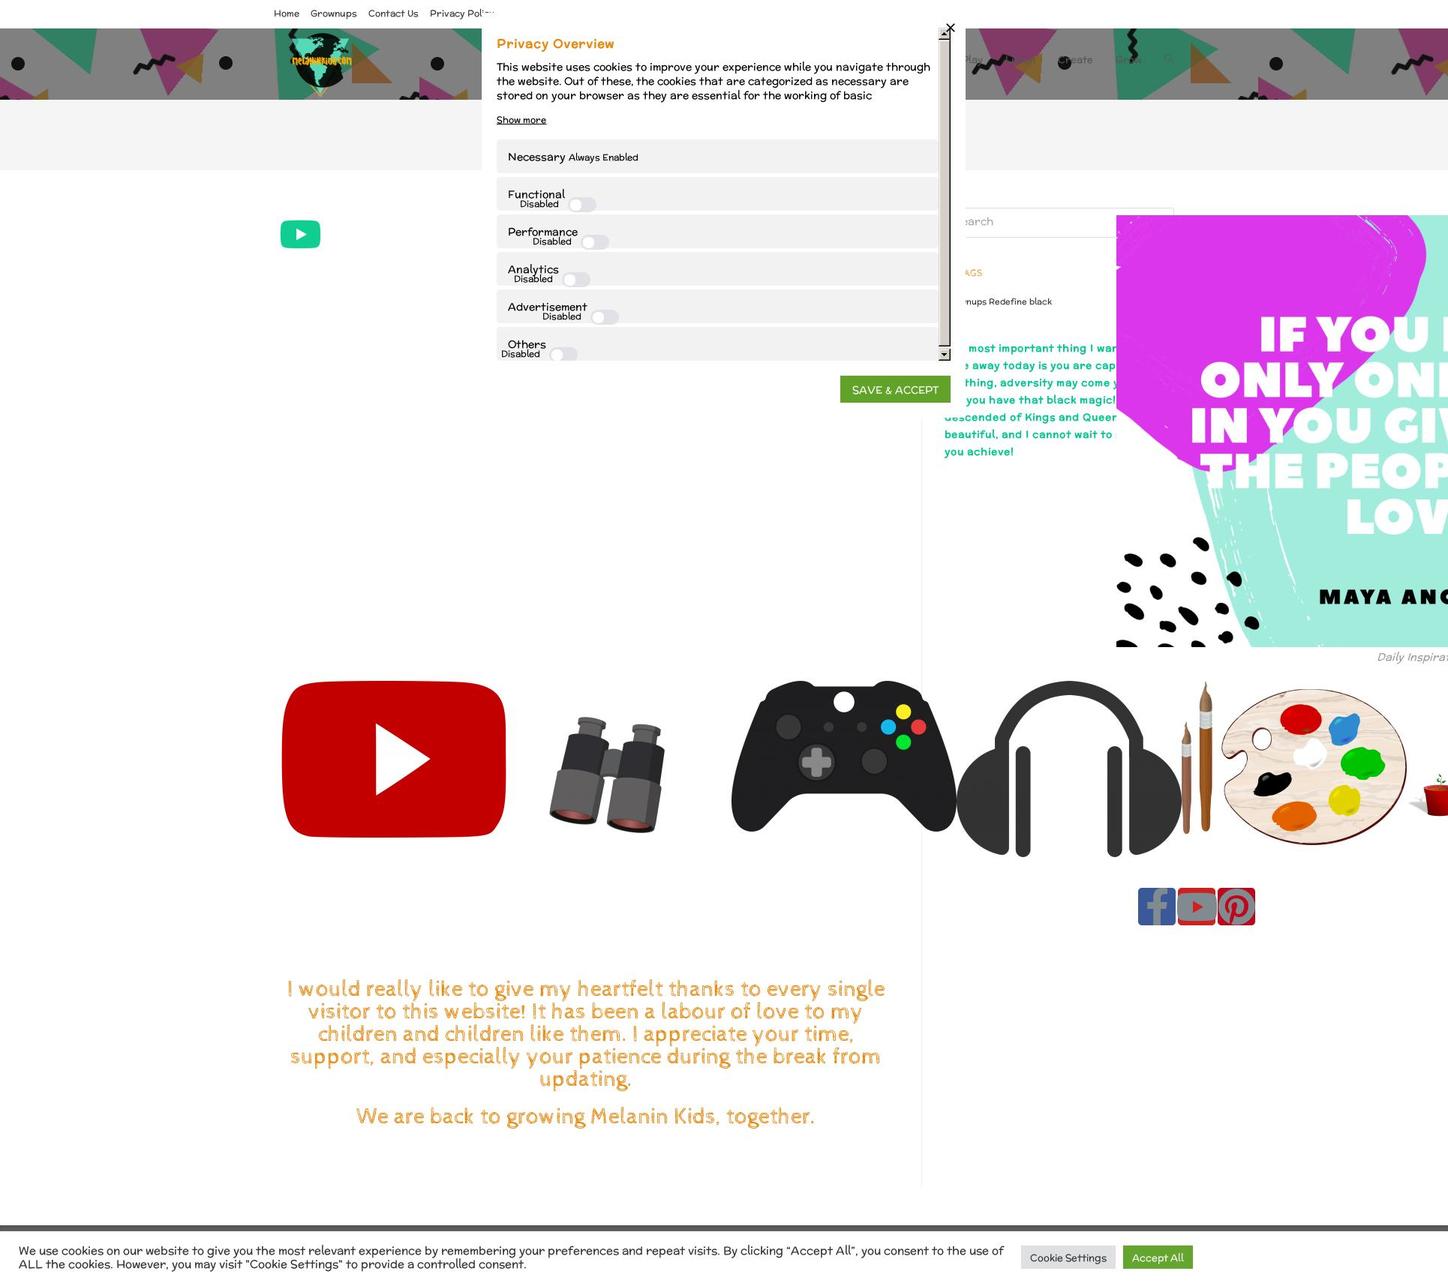Expand the Functional cookies section label
The width and height of the screenshot is (1448, 1283).
(536, 194)
